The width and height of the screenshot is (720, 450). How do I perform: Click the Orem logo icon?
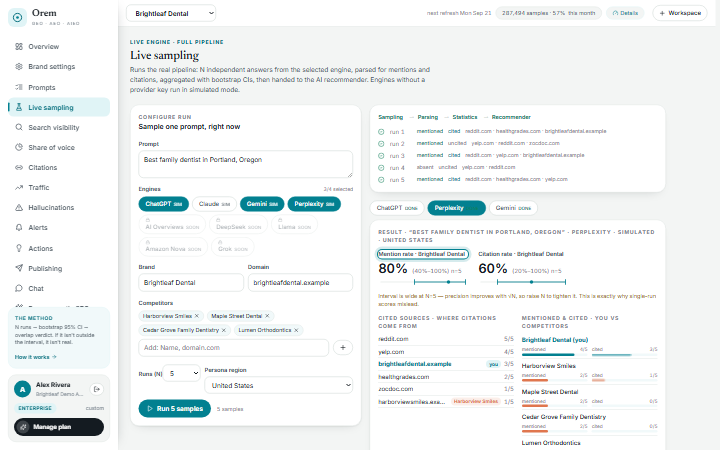17,17
